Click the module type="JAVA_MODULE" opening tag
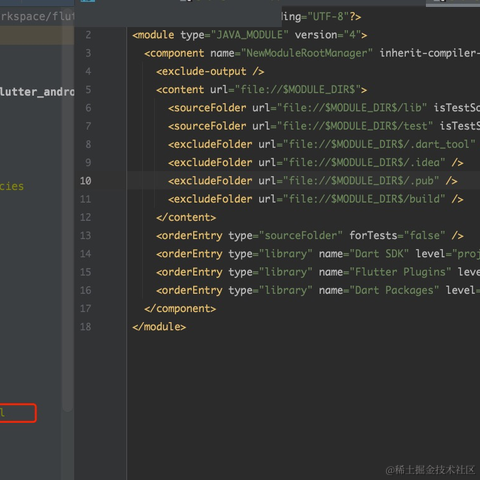480x480 pixels. click(250, 35)
